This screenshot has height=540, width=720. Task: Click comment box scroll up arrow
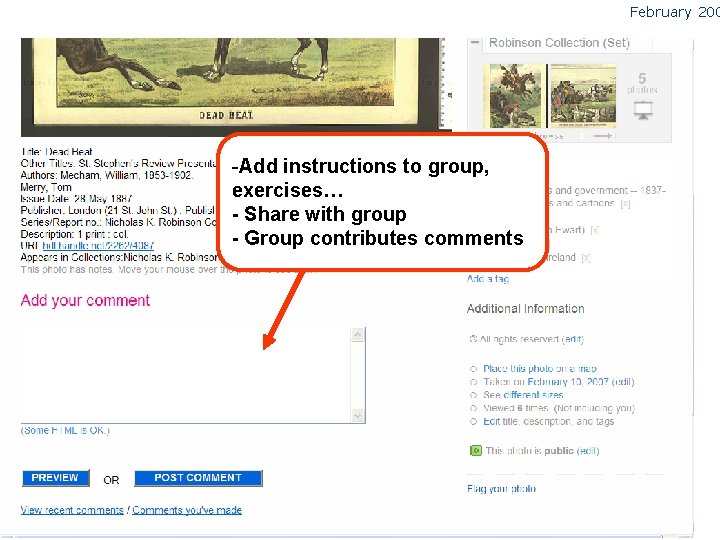[x=358, y=335]
